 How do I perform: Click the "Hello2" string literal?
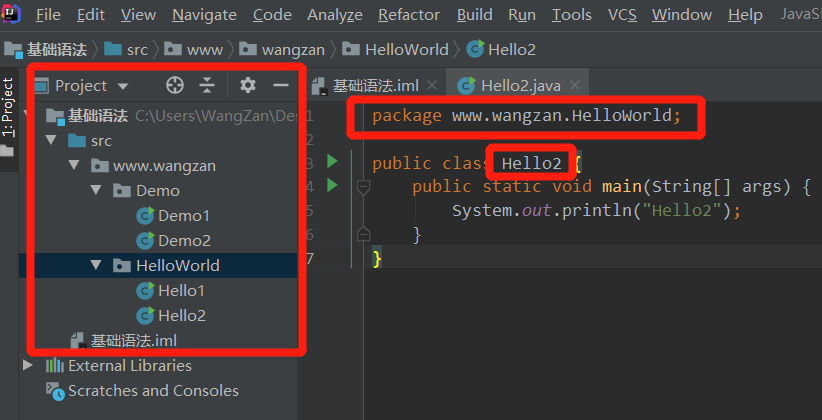[x=682, y=211]
